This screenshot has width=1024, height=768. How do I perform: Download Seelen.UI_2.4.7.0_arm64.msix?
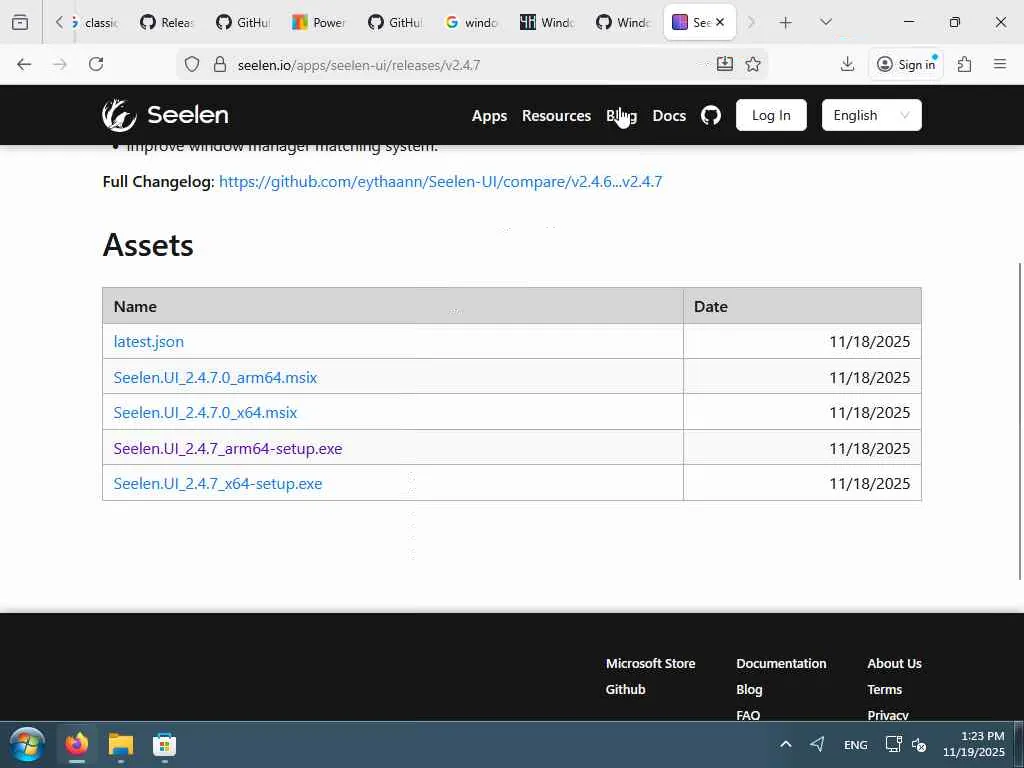[x=215, y=377]
